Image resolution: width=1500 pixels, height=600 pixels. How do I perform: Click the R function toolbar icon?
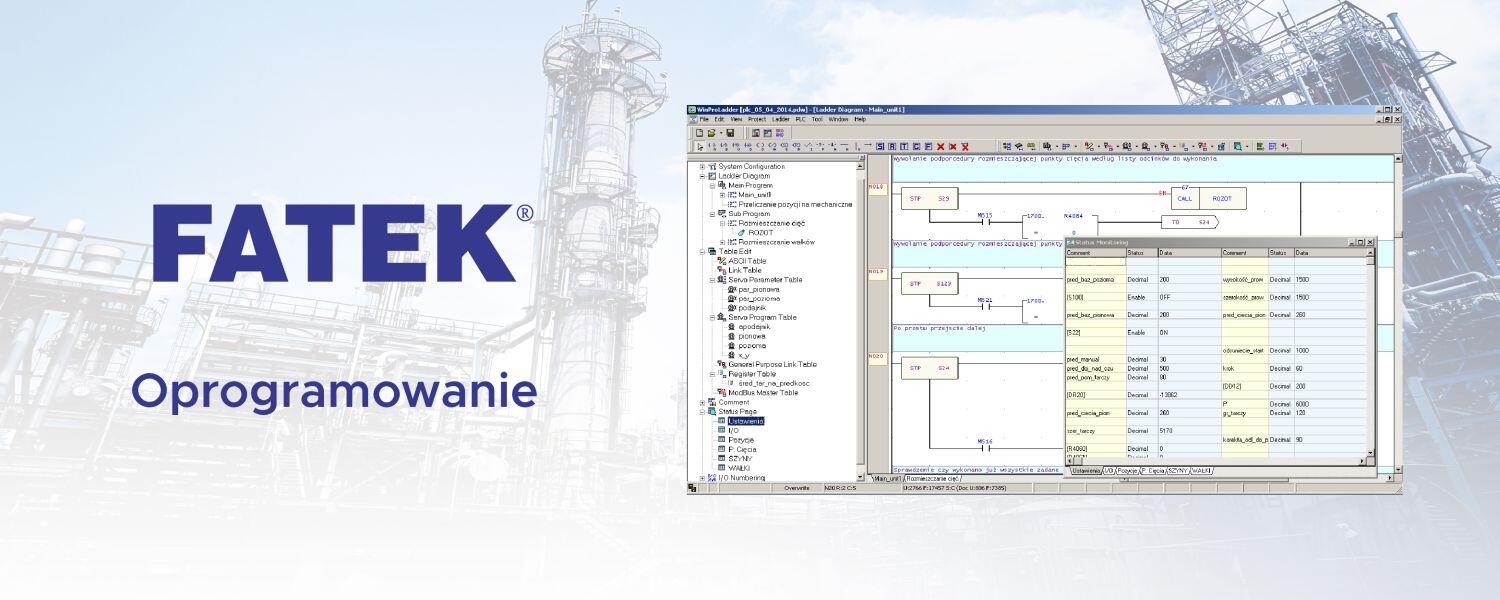click(x=891, y=146)
